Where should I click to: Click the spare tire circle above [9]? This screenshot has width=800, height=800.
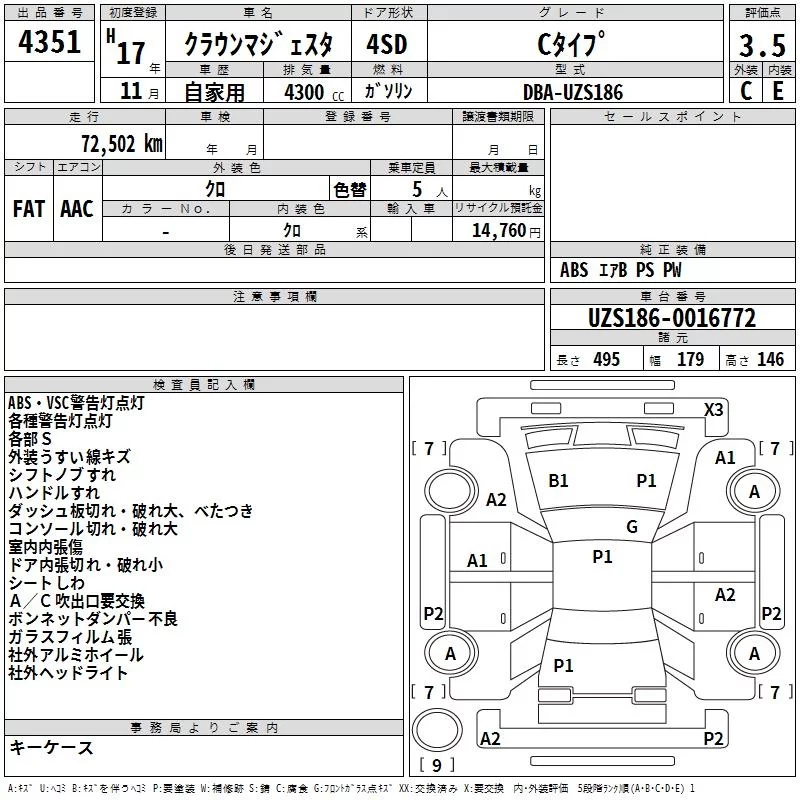coord(437,730)
